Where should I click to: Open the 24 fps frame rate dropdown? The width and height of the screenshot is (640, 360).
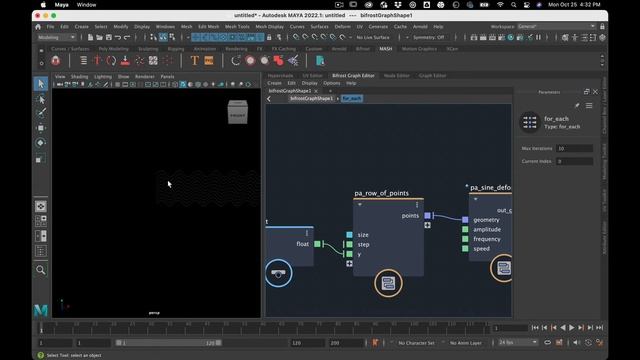point(518,342)
